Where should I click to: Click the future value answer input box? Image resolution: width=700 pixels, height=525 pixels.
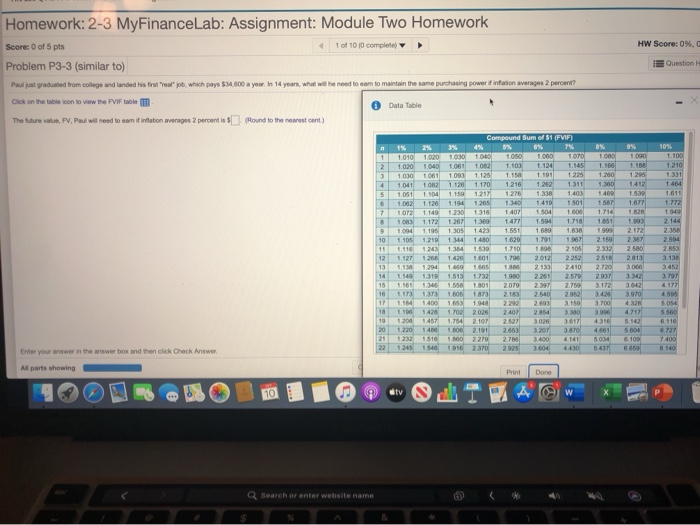point(235,121)
